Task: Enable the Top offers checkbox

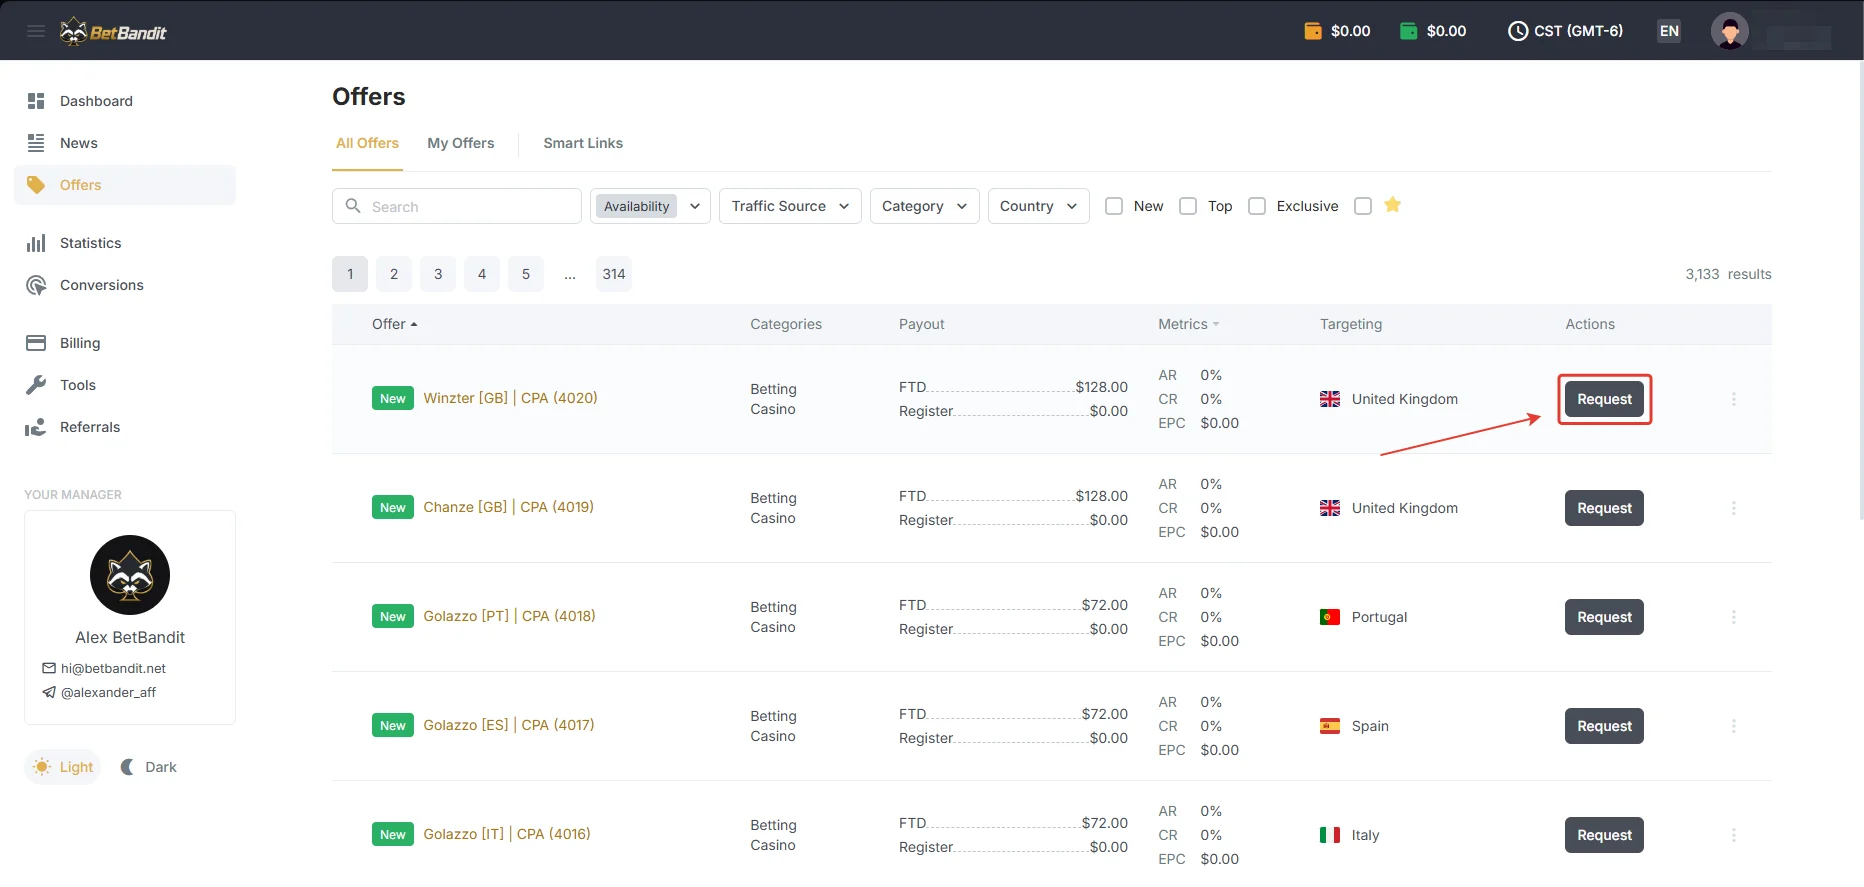Action: (x=1188, y=206)
